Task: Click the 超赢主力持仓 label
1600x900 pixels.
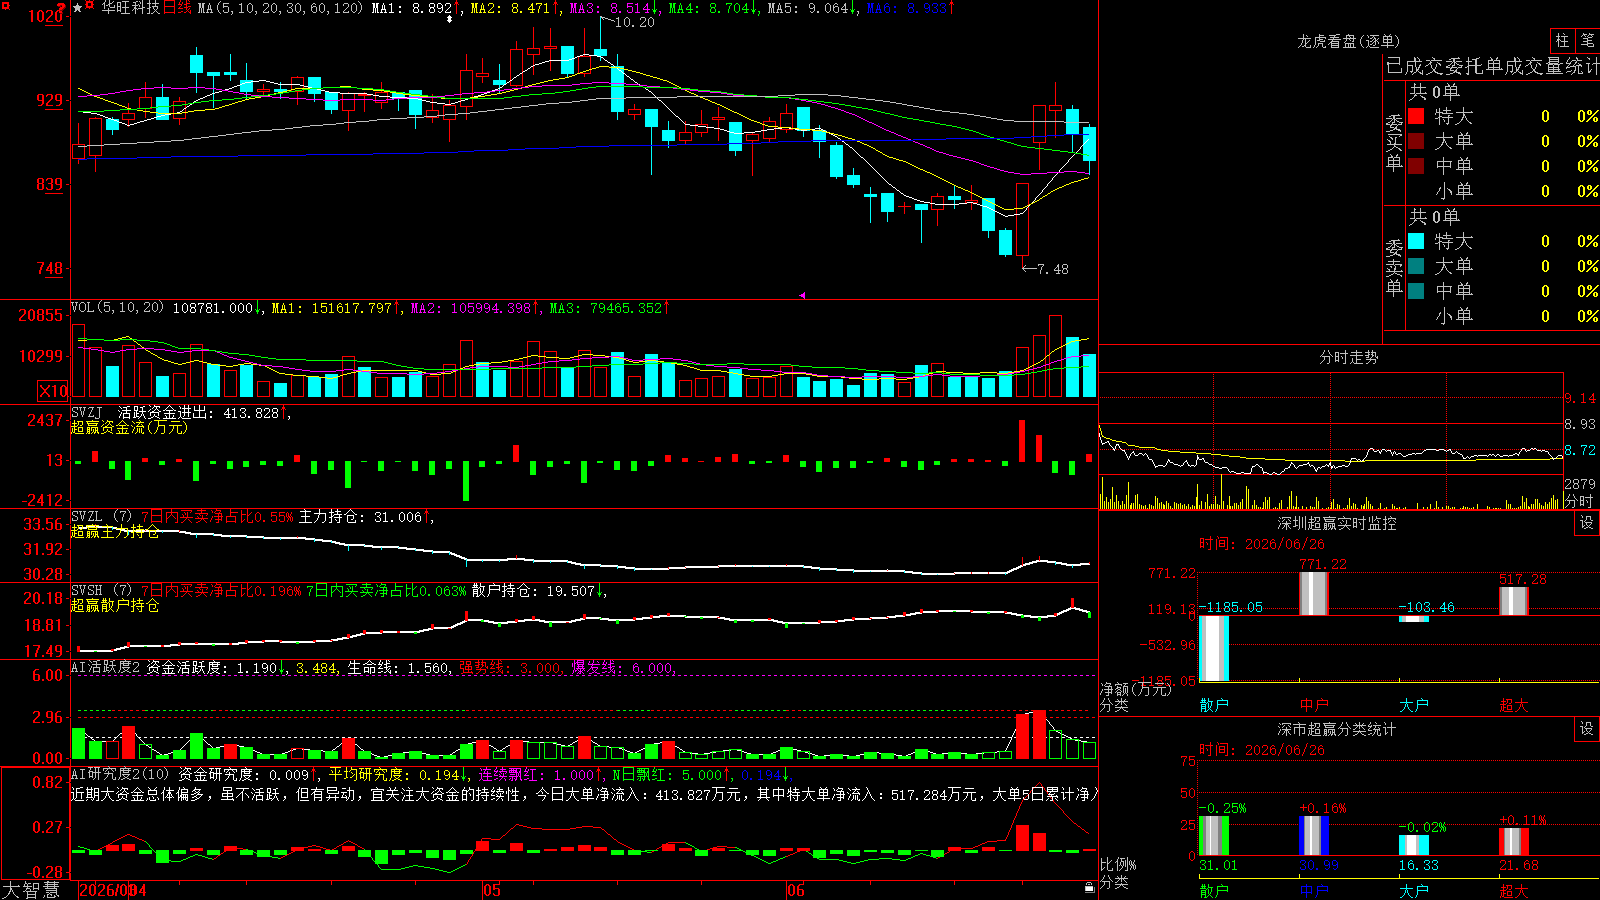Action: coord(115,531)
